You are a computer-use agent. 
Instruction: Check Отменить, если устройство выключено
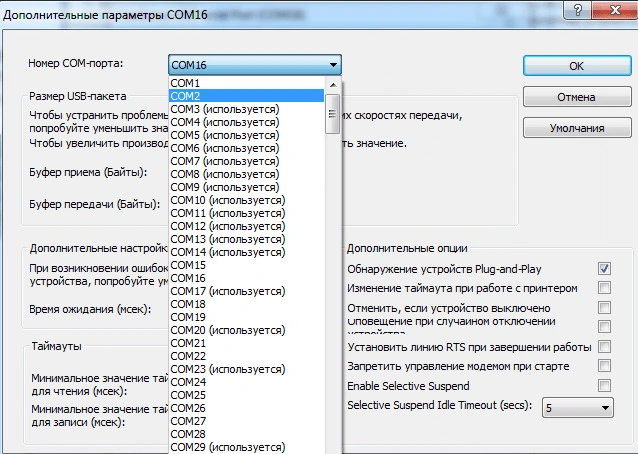point(604,307)
